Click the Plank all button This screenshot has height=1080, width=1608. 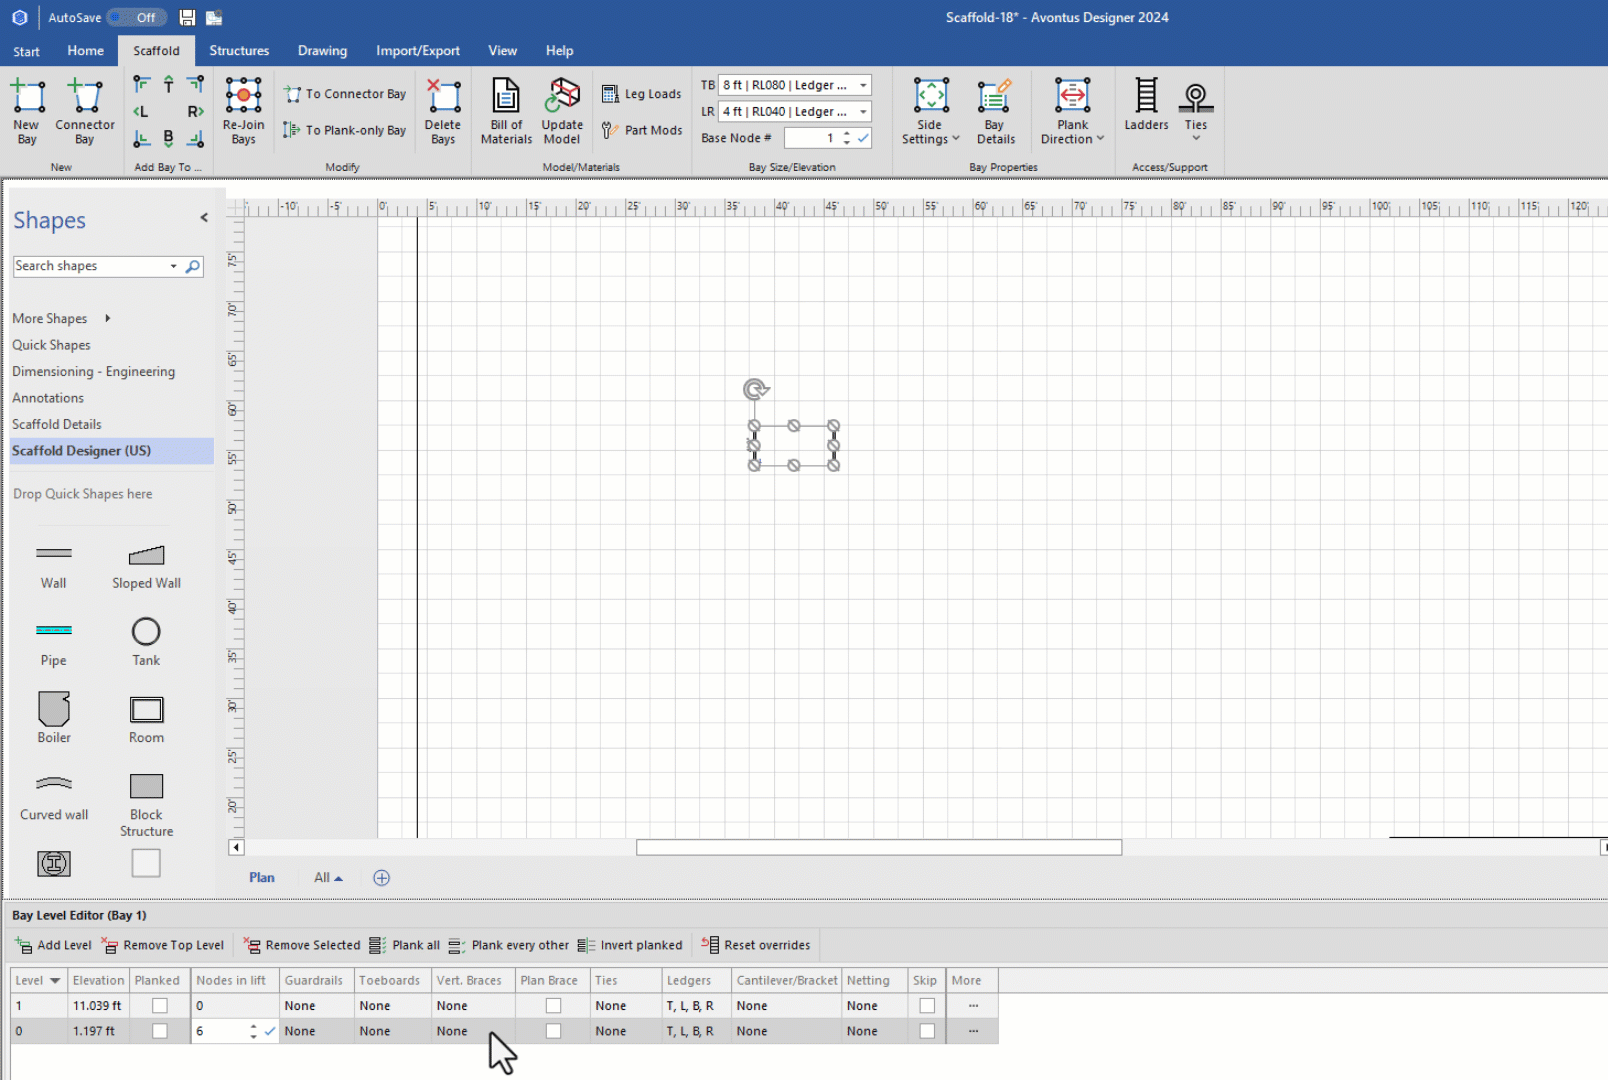point(405,945)
